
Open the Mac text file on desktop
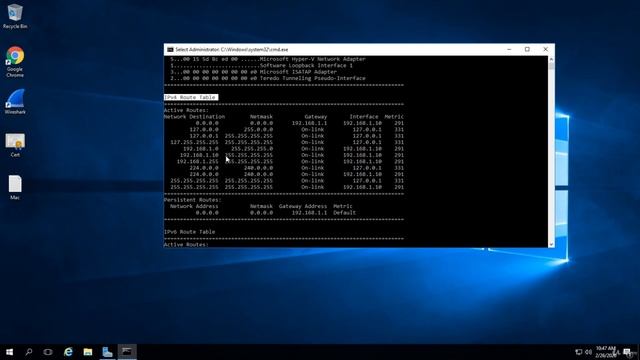tap(15, 187)
